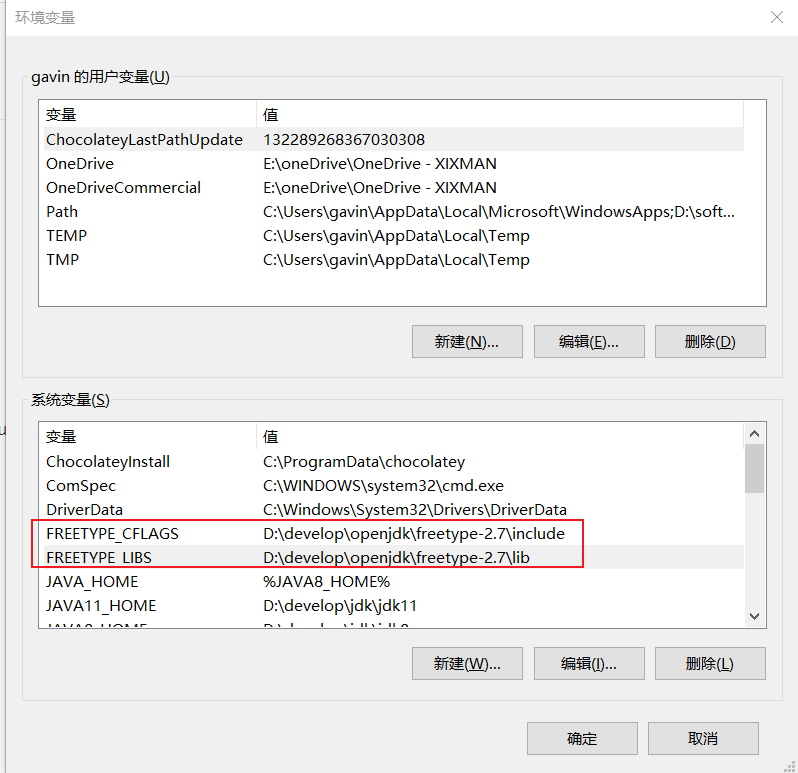This screenshot has width=798, height=773.
Task: Click 删除(D) button for user variables
Action: (710, 341)
